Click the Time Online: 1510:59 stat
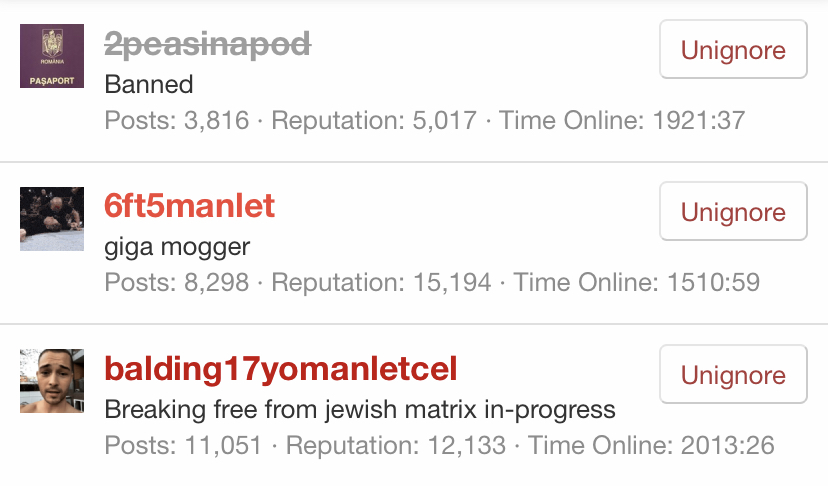Screen dimensions: 828x486 (x=637, y=283)
